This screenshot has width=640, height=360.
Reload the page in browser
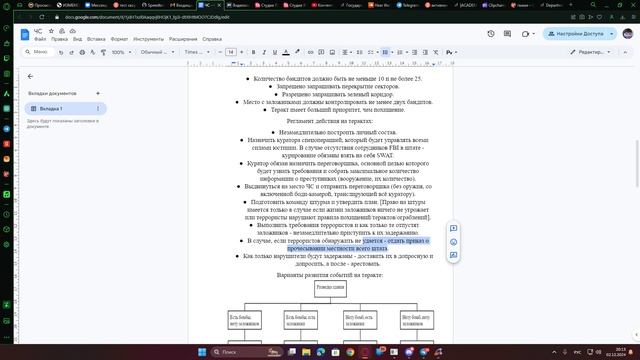[42, 17]
